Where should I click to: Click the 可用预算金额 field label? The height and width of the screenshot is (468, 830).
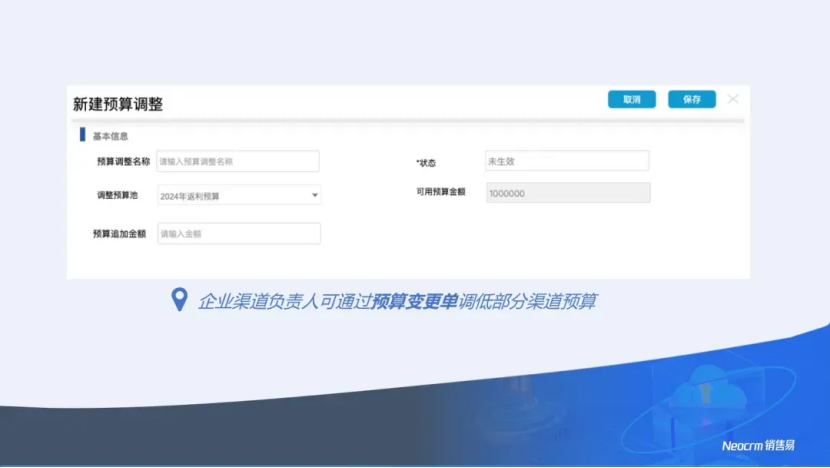click(441, 192)
